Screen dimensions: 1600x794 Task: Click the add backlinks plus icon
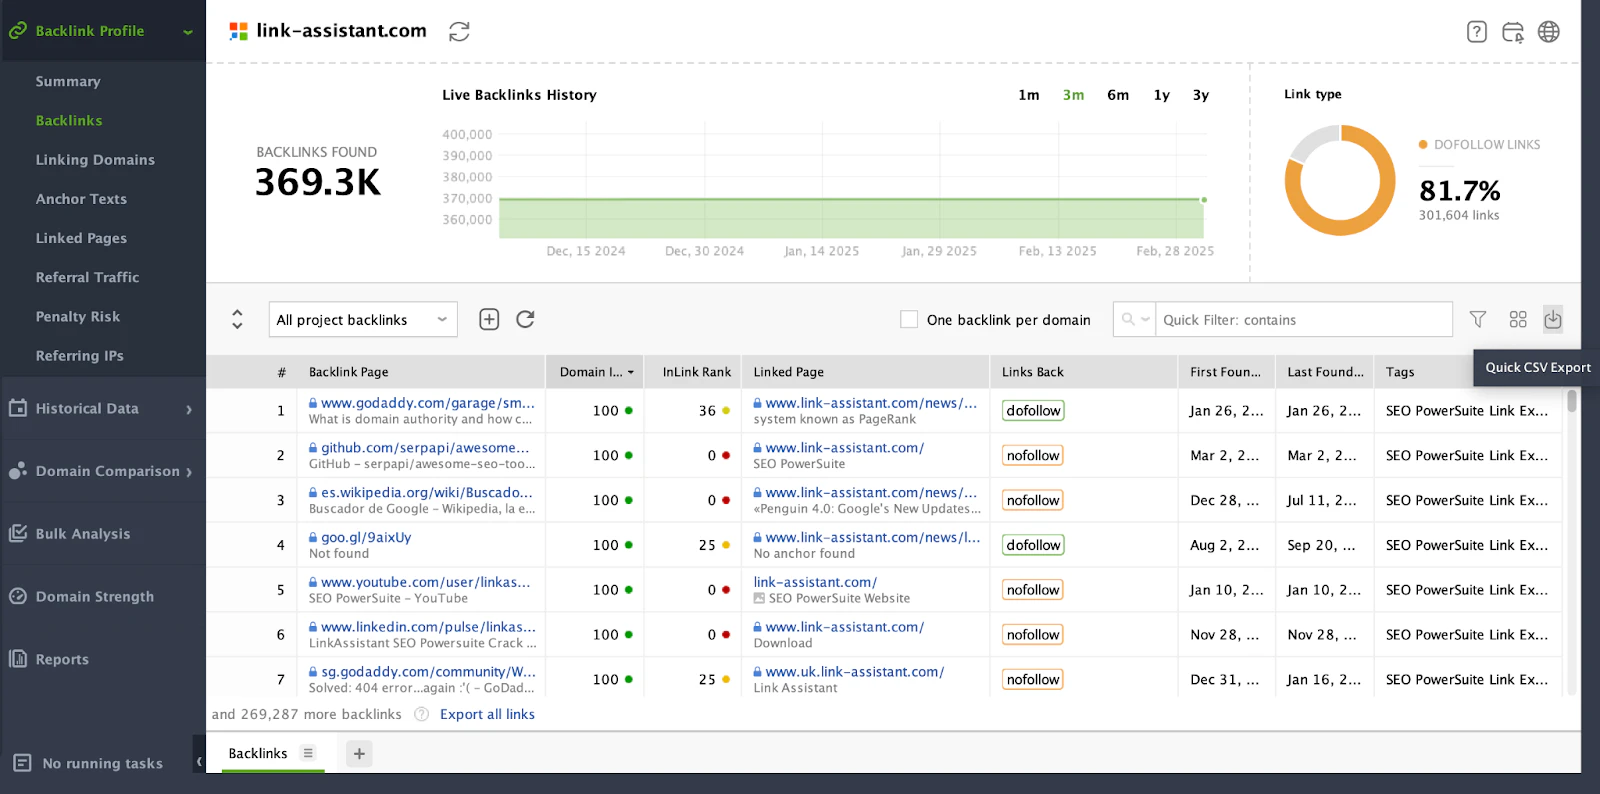pyautogui.click(x=489, y=319)
